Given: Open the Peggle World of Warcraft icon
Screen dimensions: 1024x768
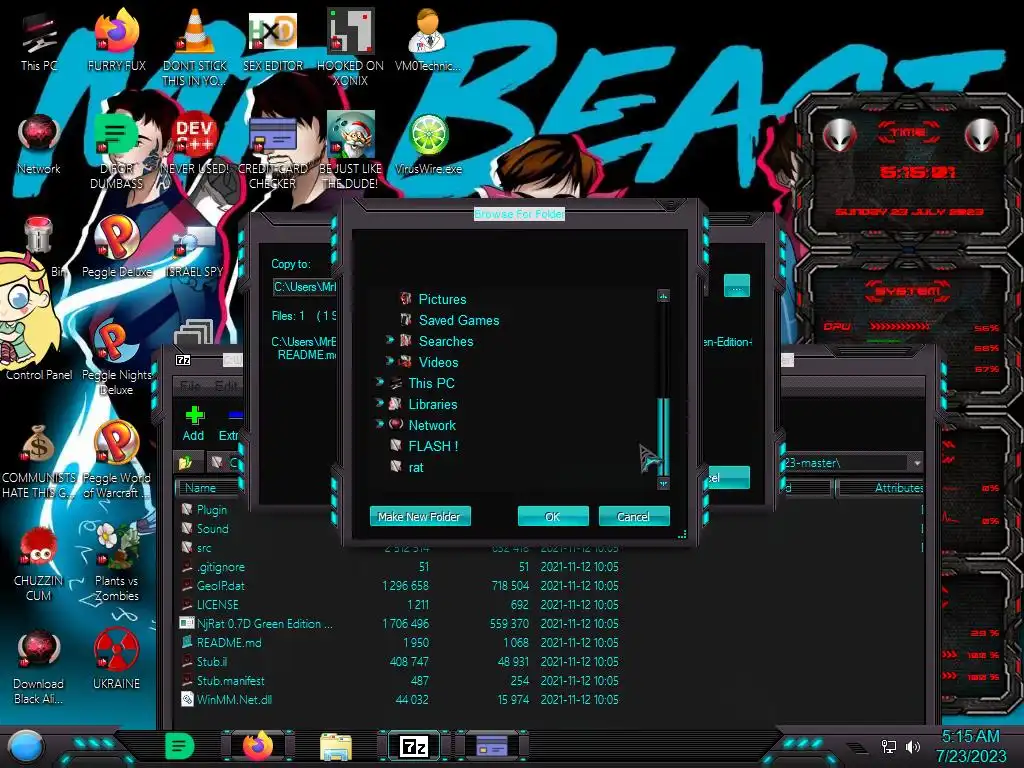Looking at the screenshot, I should click(116, 460).
